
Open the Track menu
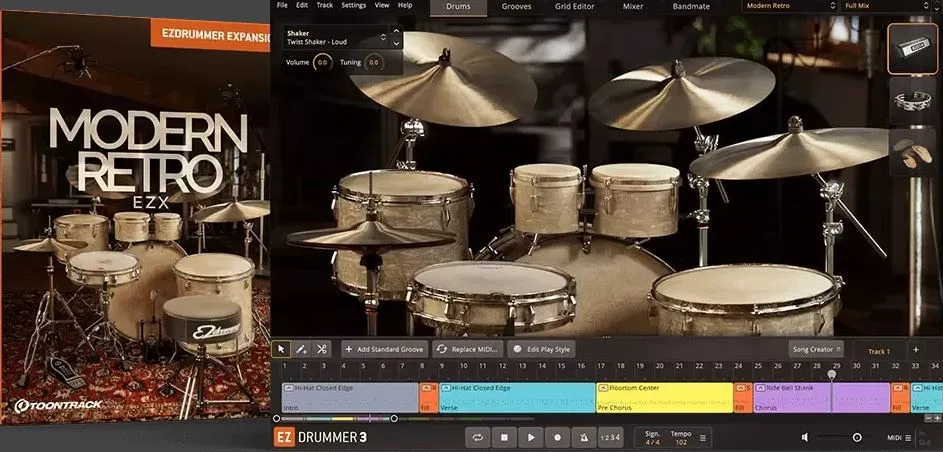[325, 5]
